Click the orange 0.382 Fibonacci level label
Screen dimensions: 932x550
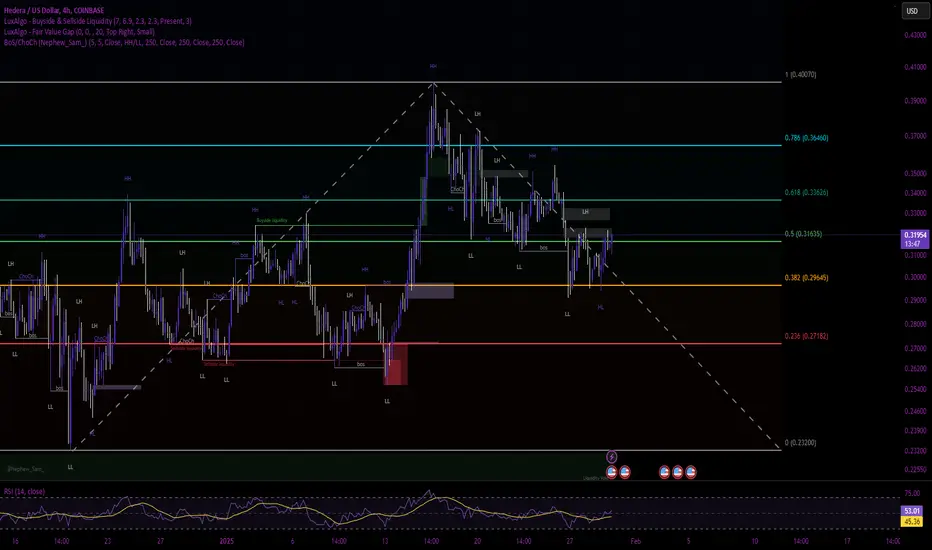pos(806,278)
